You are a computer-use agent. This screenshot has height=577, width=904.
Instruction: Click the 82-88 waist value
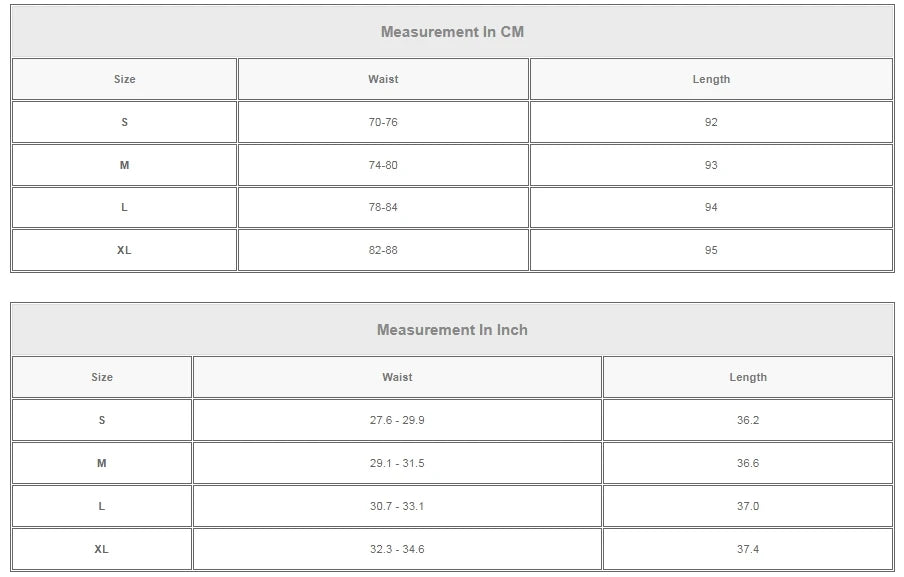point(383,250)
